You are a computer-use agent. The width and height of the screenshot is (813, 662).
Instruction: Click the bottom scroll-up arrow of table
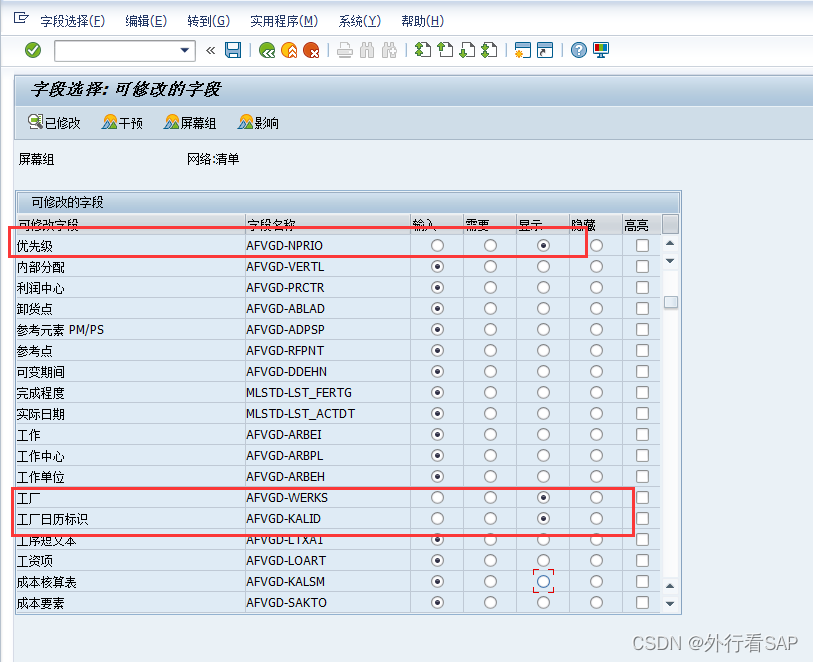[x=670, y=586]
